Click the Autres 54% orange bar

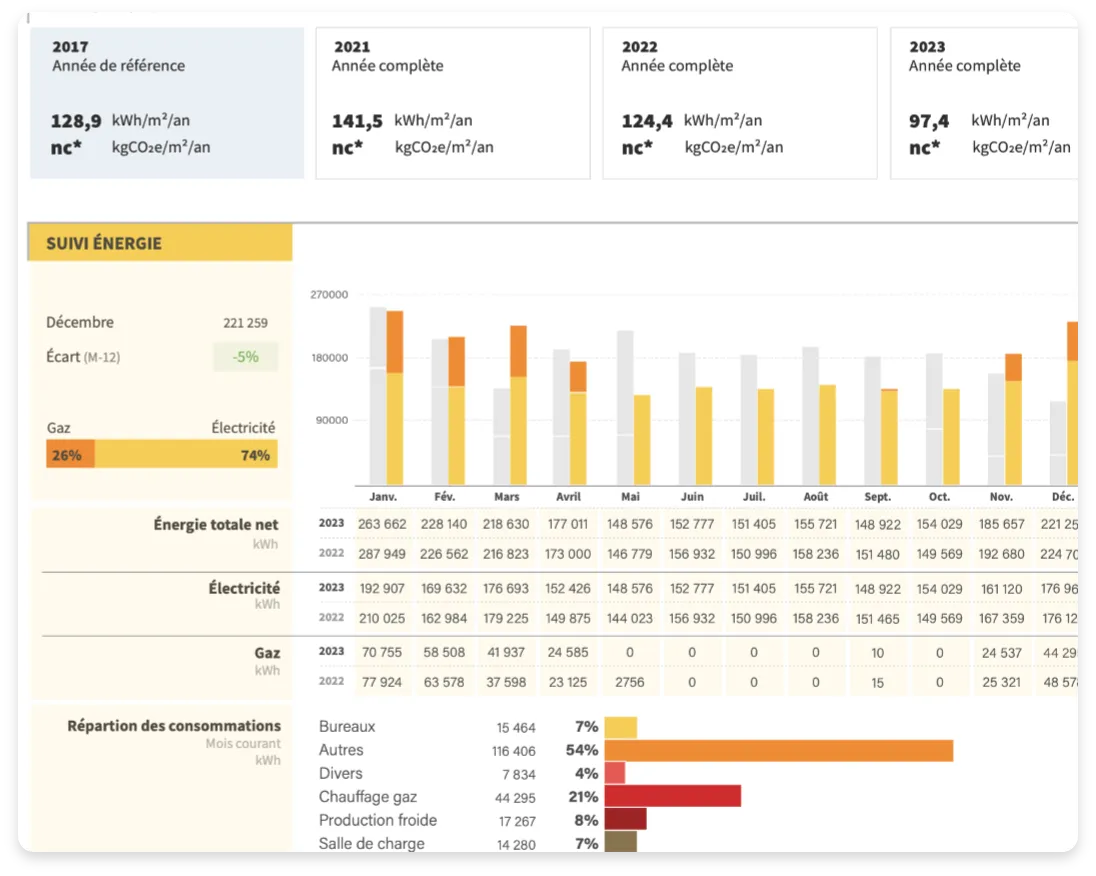point(778,751)
